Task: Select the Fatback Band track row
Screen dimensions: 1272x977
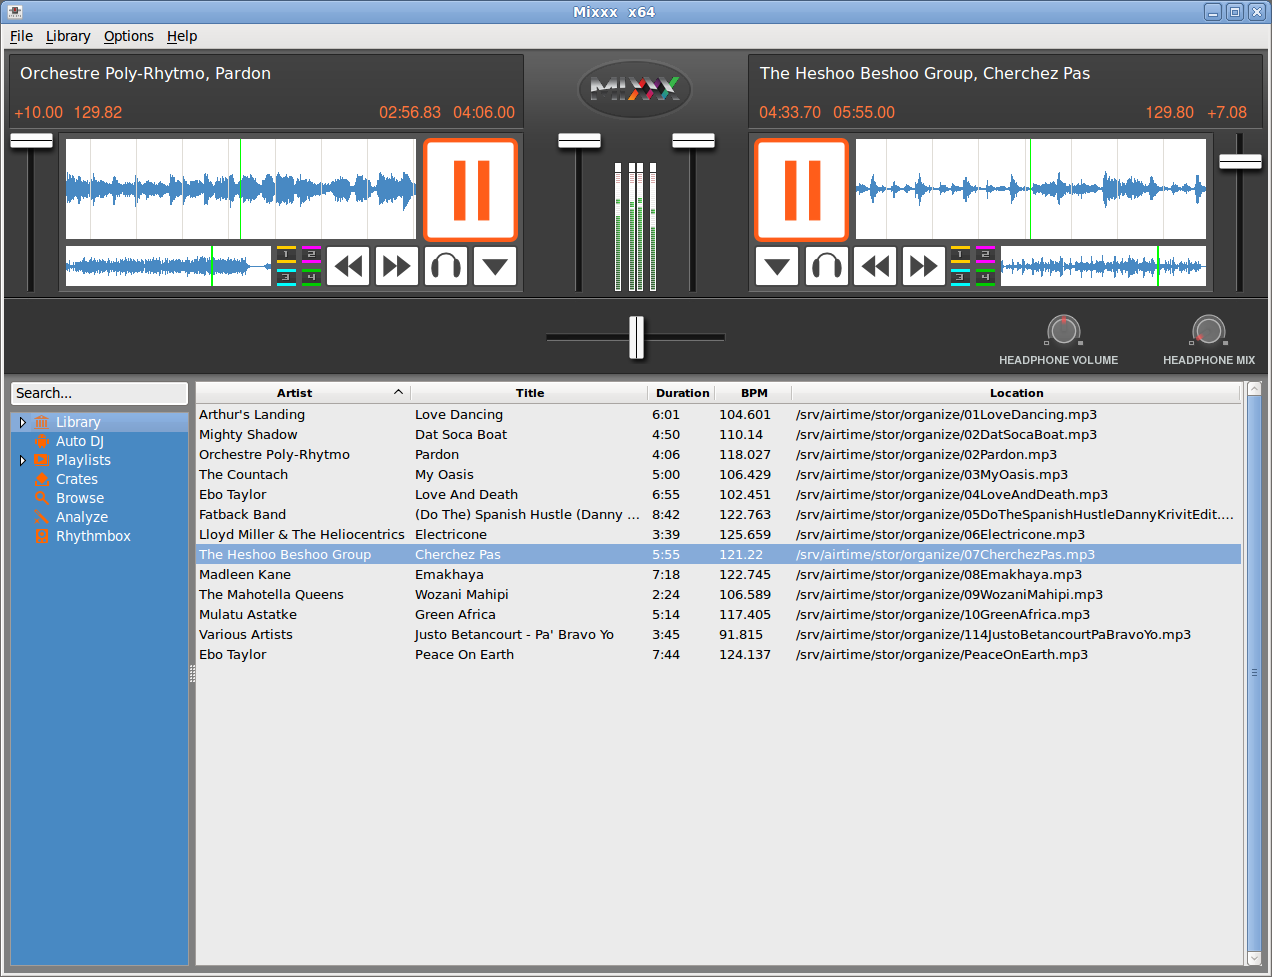Action: pos(718,514)
